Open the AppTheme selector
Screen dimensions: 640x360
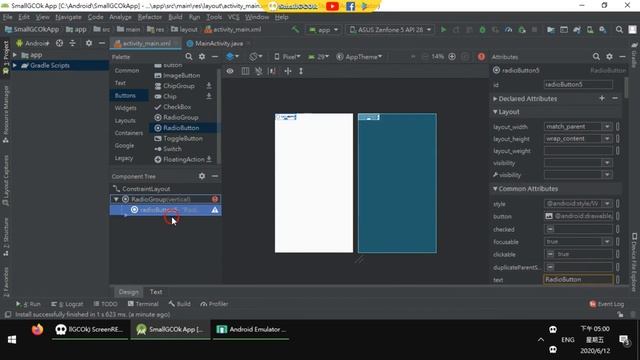pos(359,57)
